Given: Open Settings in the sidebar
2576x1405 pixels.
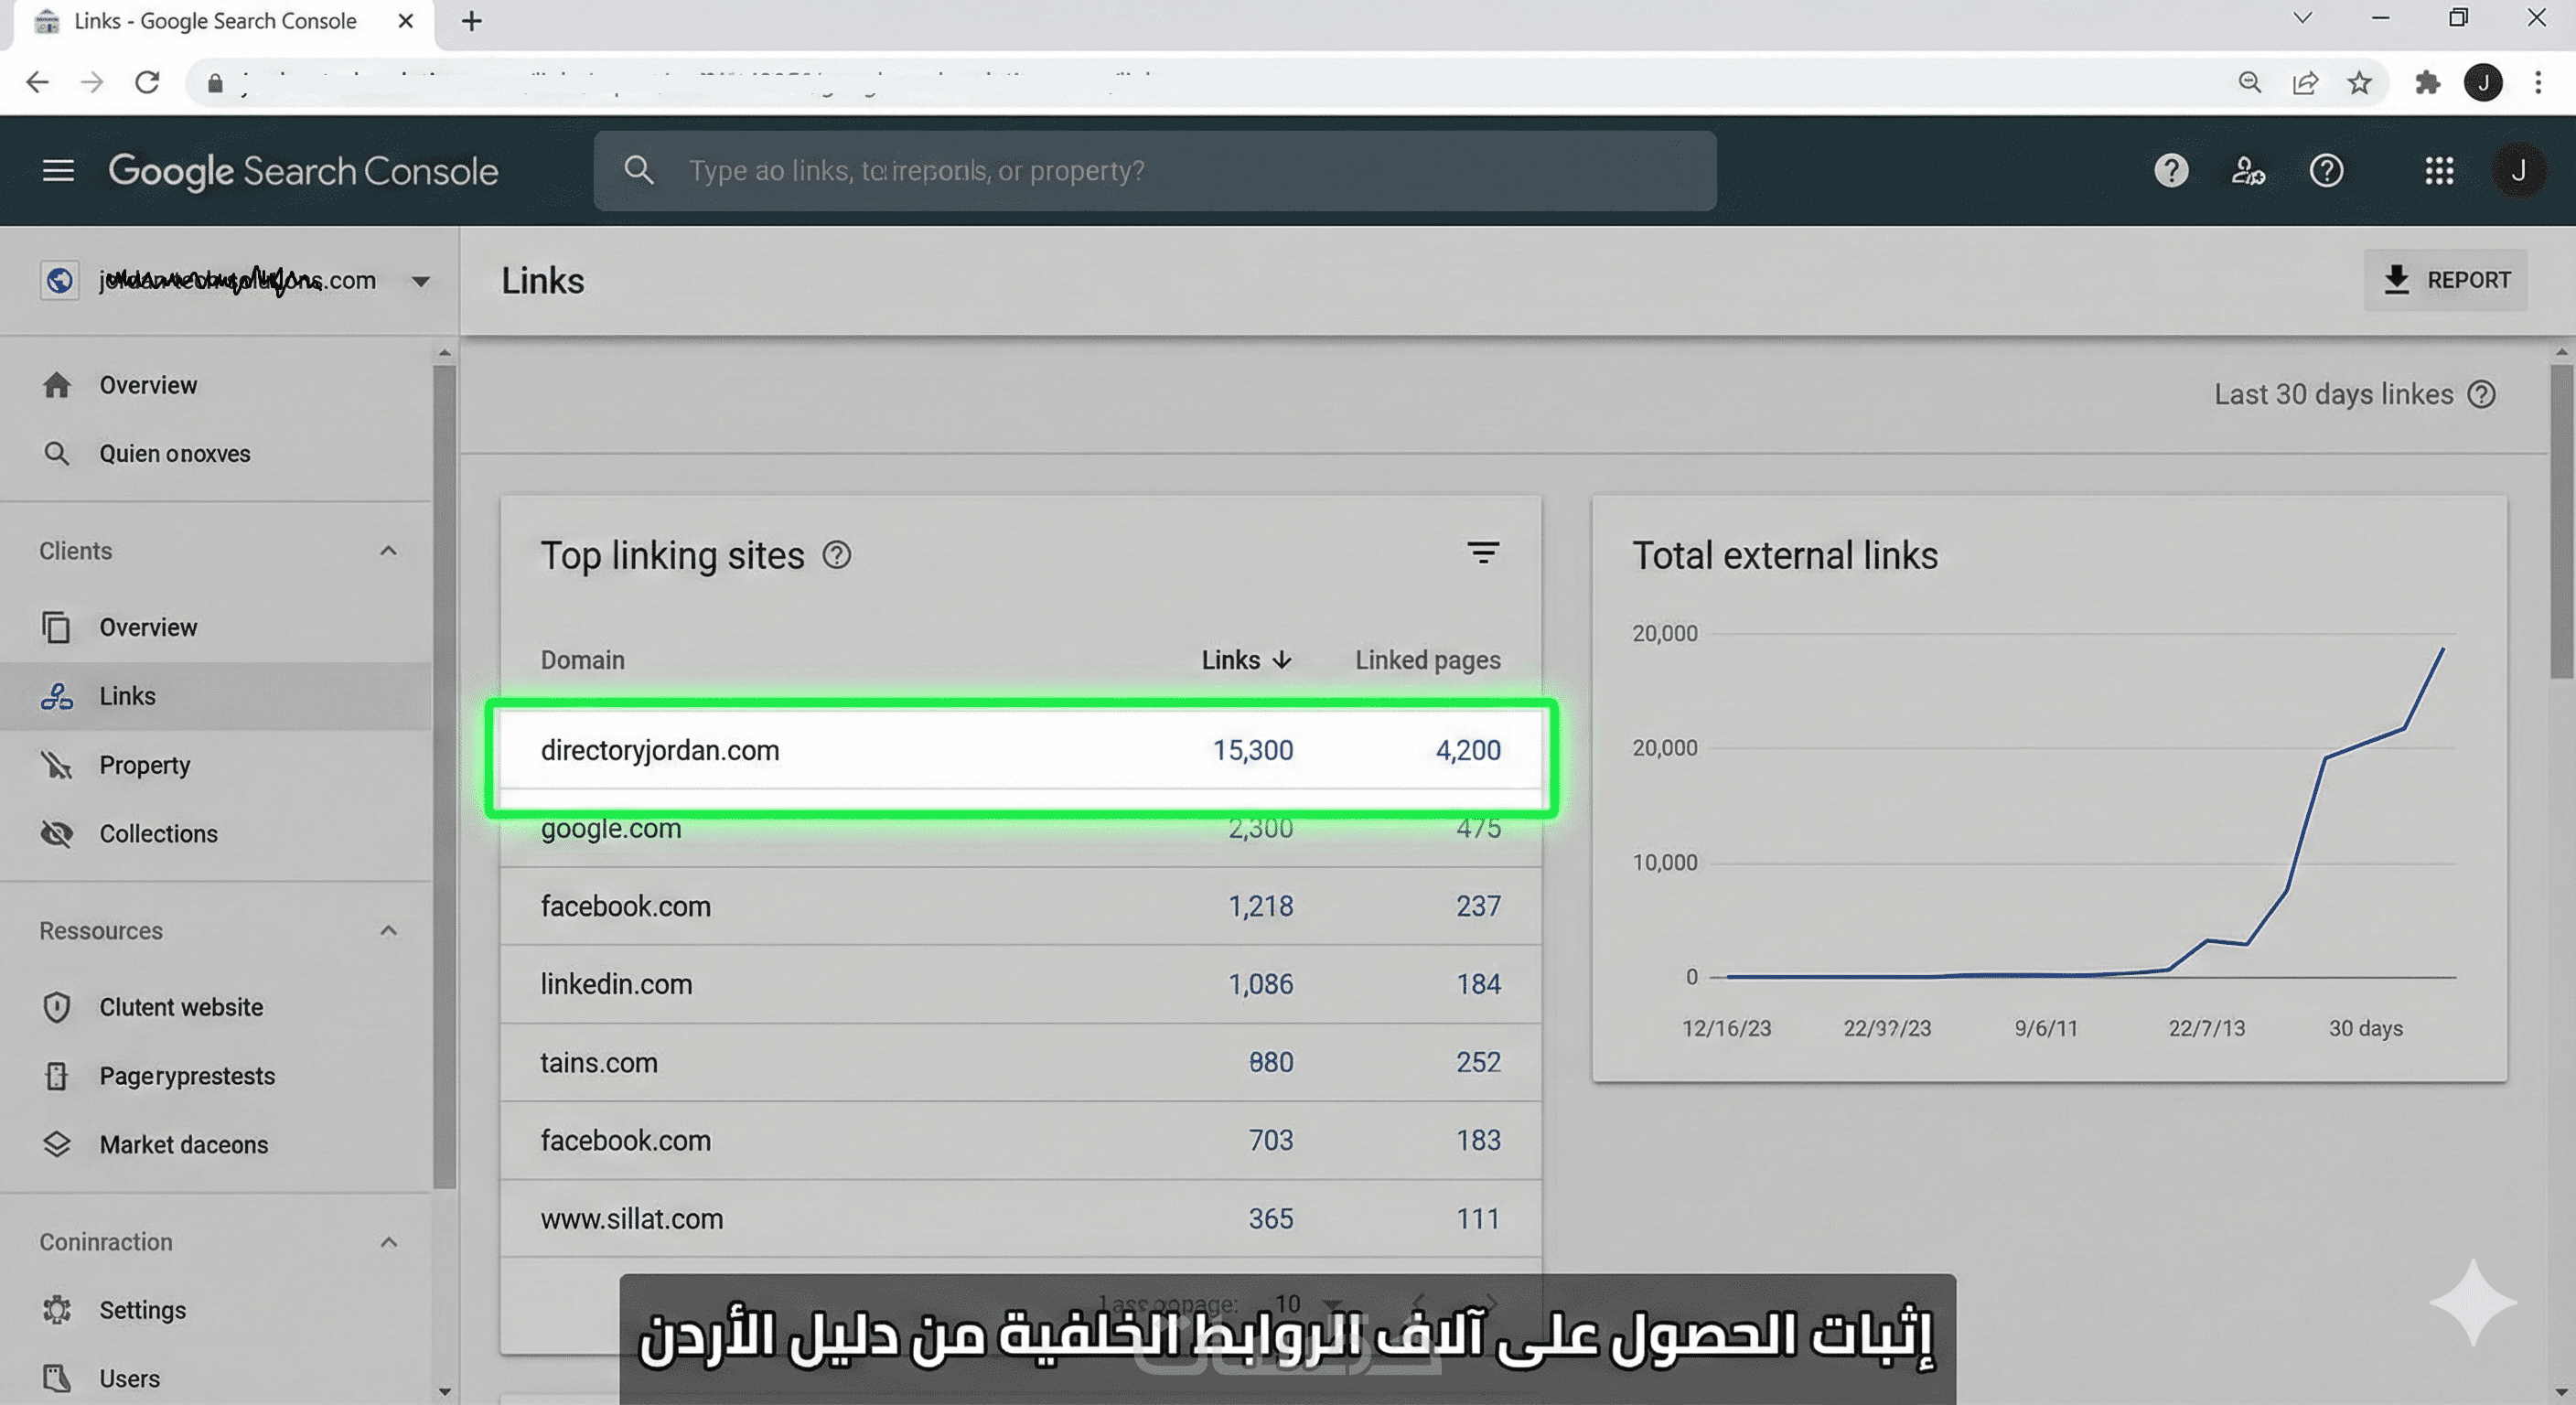Looking at the screenshot, I should pyautogui.click(x=142, y=1310).
